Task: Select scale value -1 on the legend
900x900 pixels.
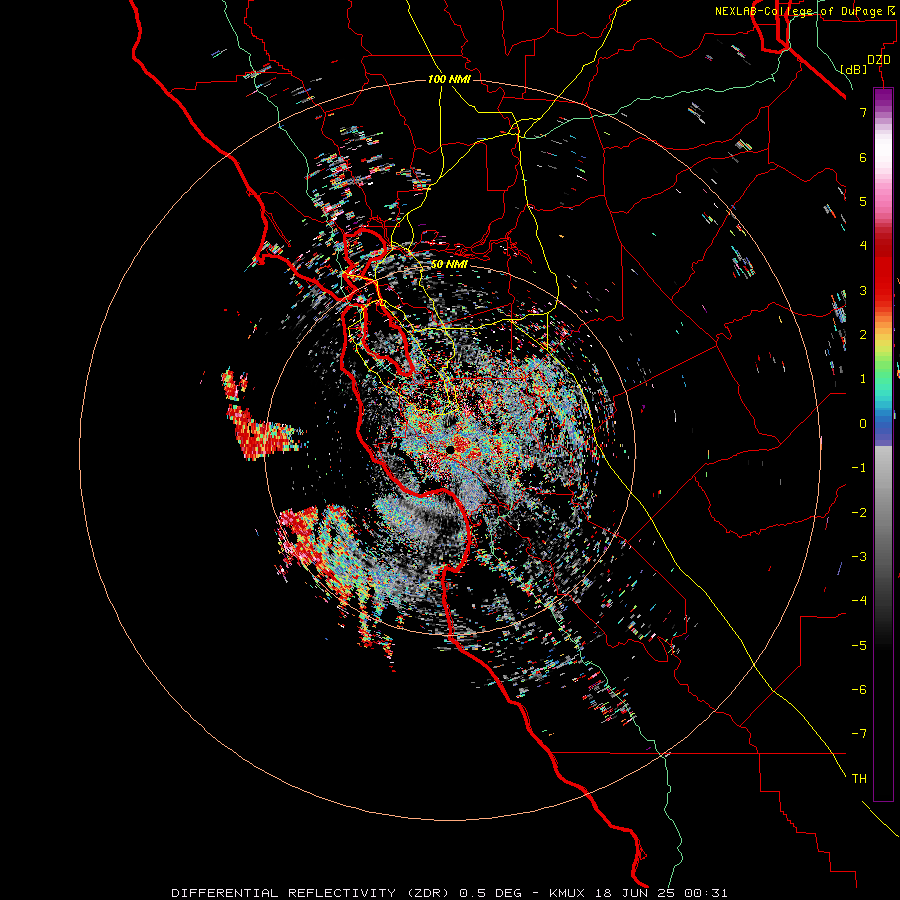Action: coord(859,468)
